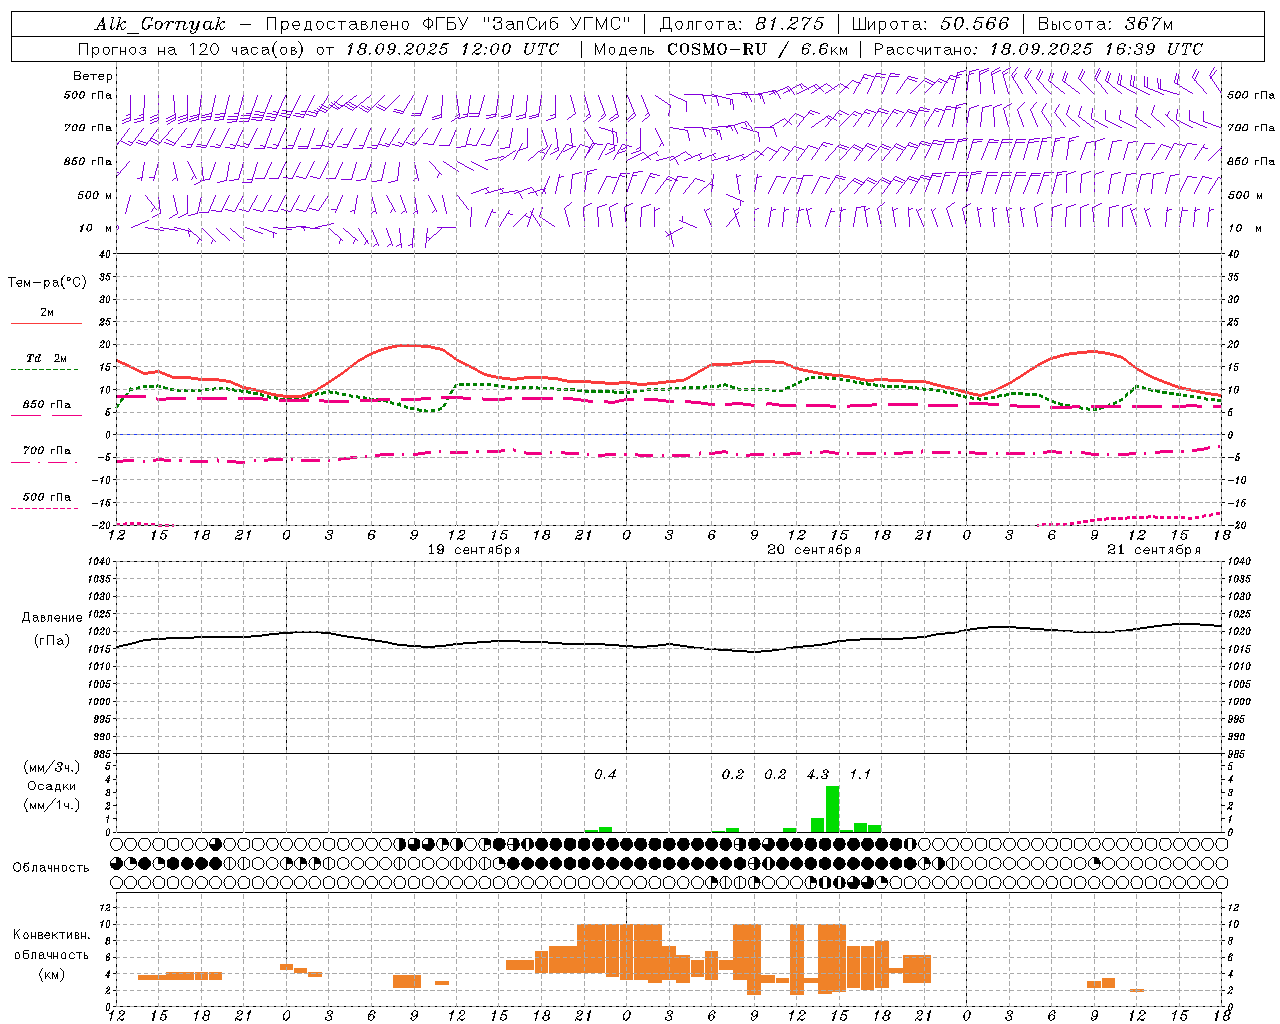Click the Ветер wind panel label
Viewport: 1280px width, 1024px height.
92,76
